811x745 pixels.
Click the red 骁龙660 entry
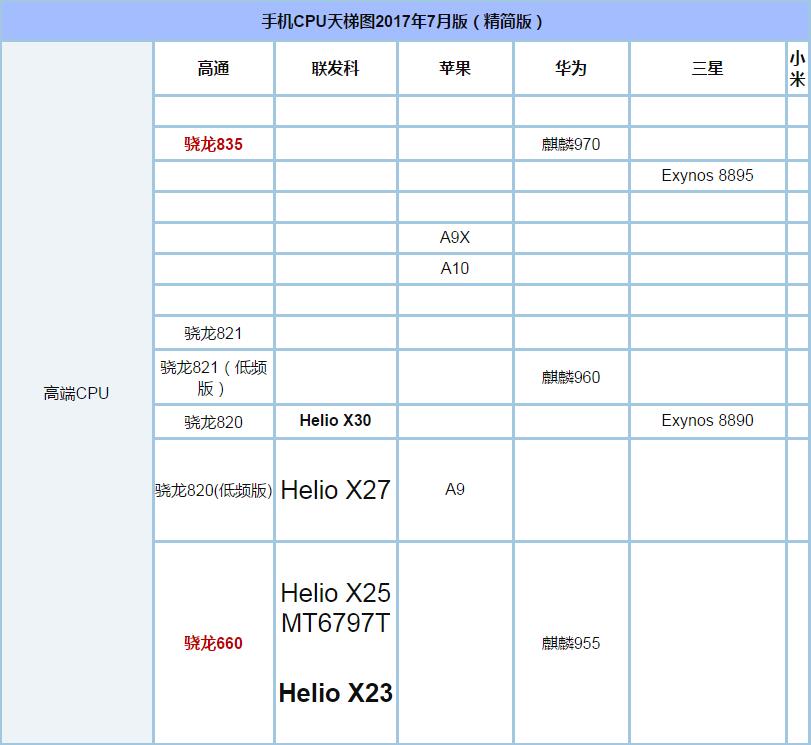click(x=212, y=643)
